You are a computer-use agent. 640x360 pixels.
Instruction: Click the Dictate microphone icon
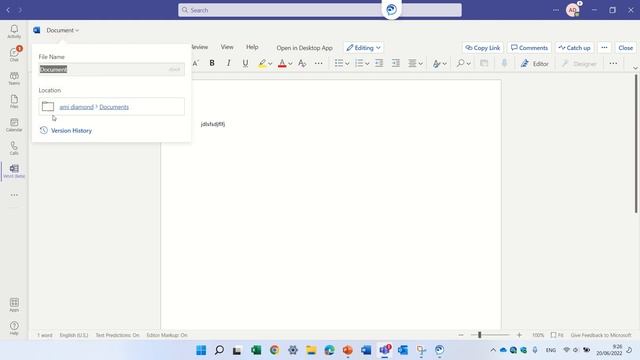click(504, 63)
